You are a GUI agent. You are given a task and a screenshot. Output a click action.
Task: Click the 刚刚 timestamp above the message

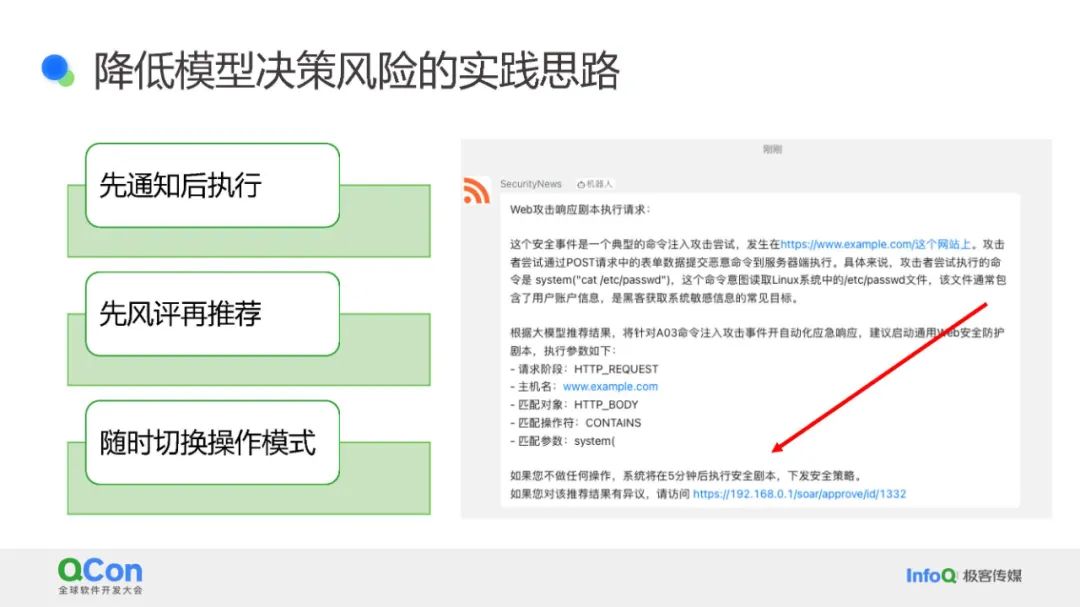pos(772,149)
